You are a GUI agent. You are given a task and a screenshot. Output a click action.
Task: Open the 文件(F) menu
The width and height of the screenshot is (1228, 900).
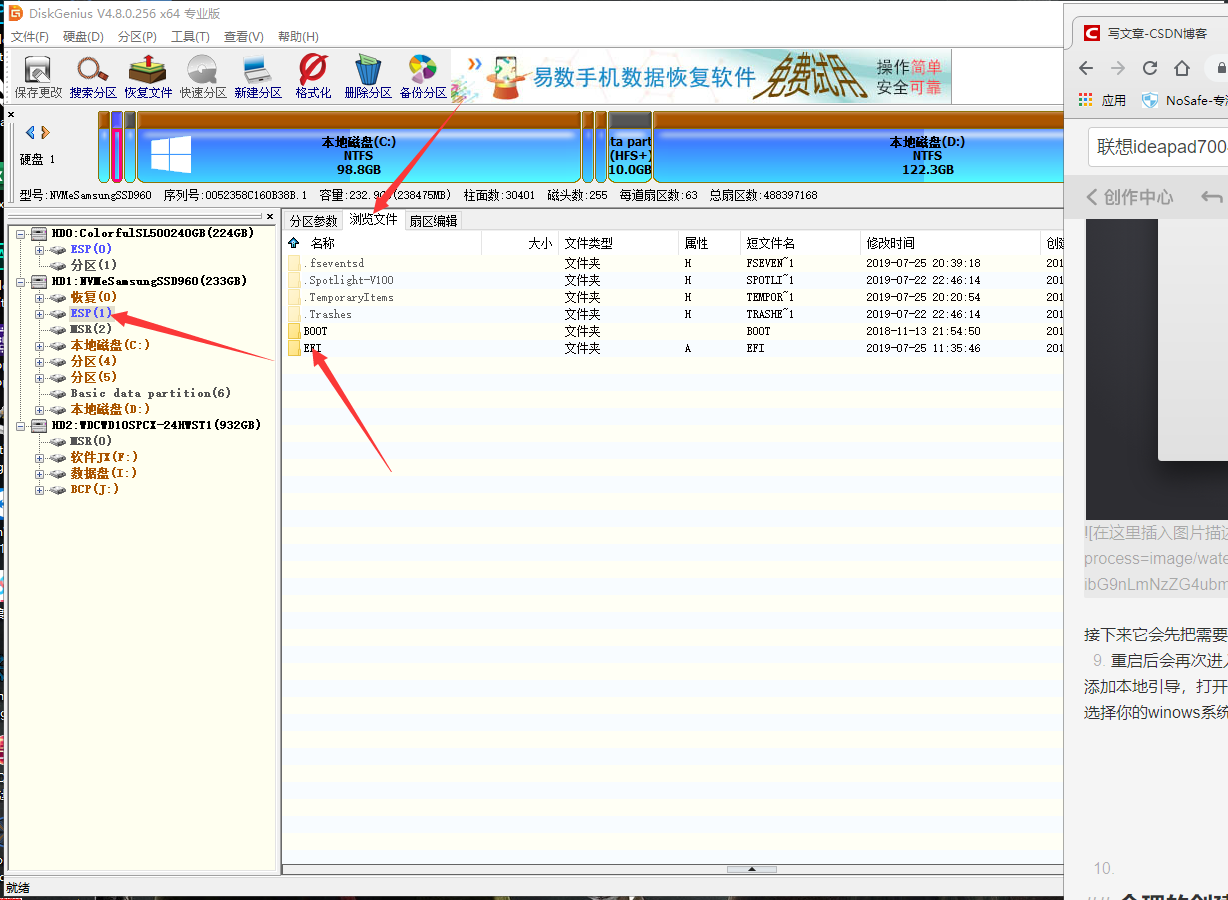coord(30,37)
